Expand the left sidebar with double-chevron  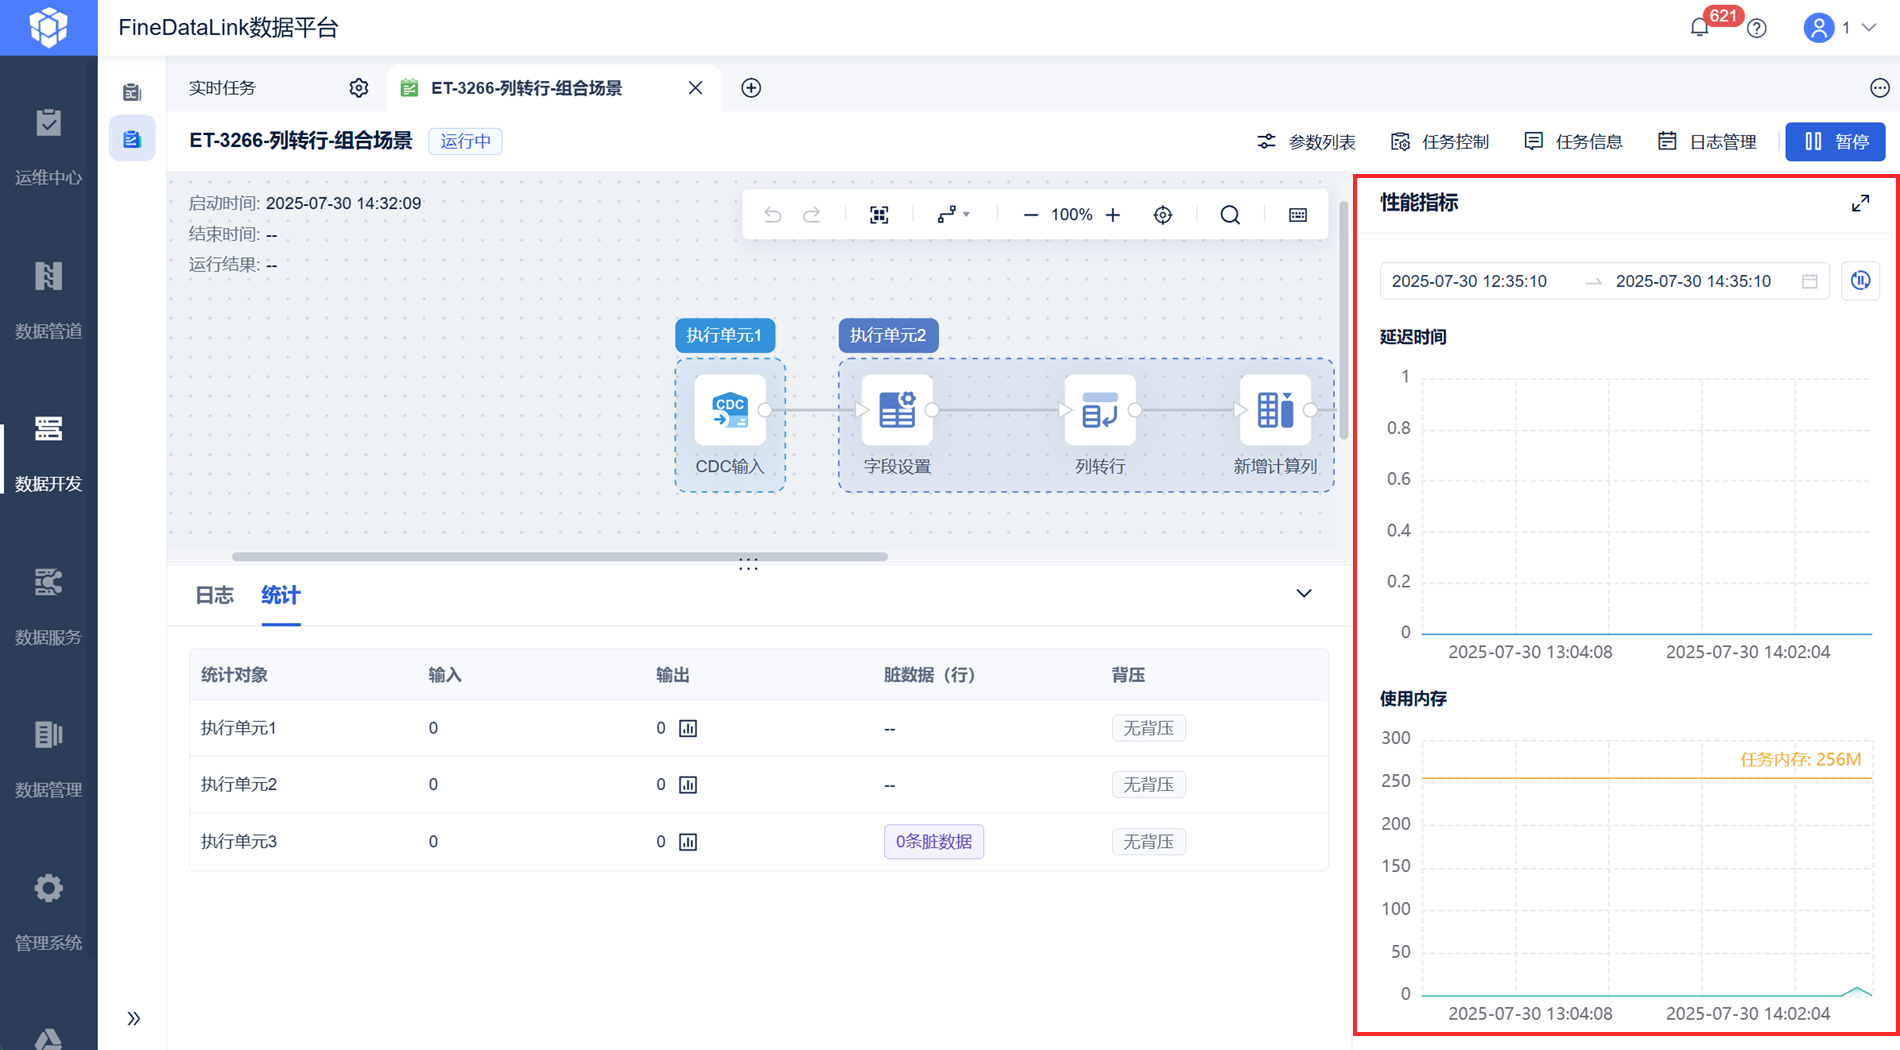133,1019
